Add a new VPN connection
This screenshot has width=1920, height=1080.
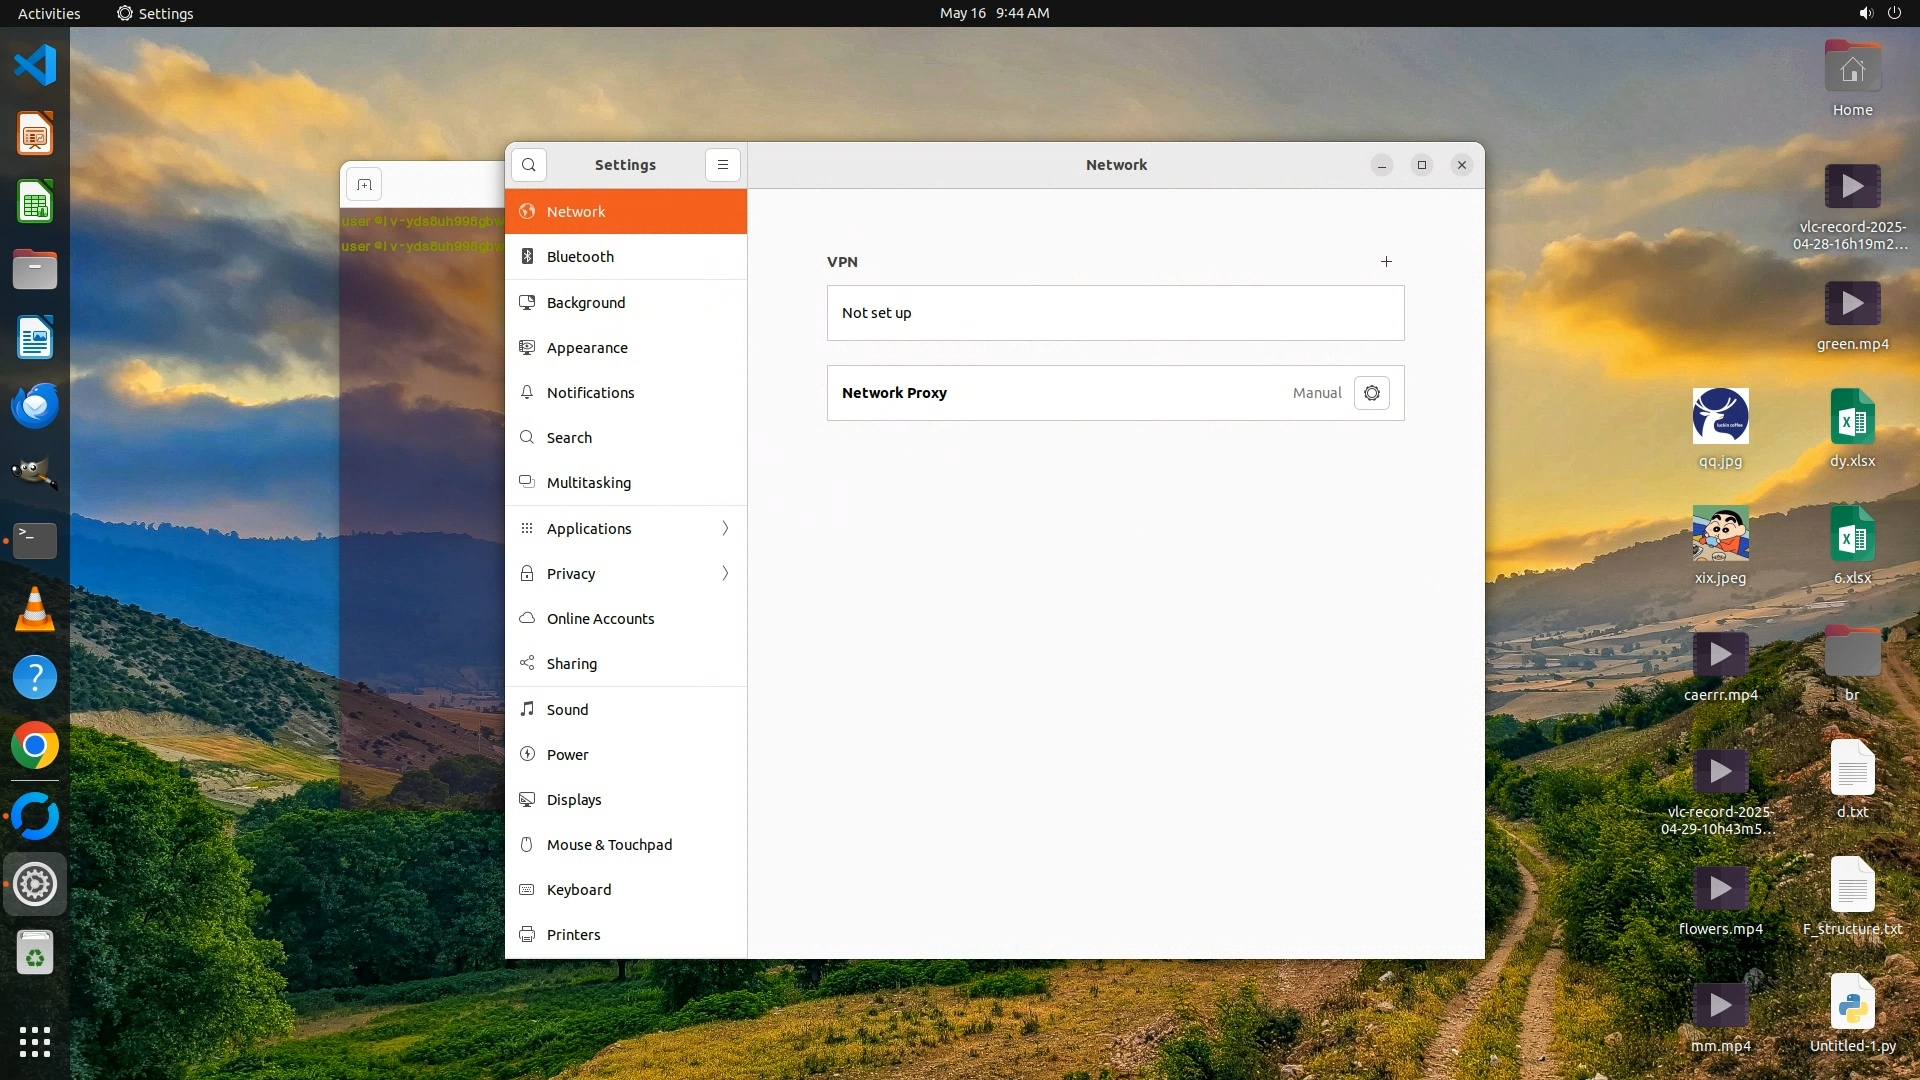tap(1386, 262)
